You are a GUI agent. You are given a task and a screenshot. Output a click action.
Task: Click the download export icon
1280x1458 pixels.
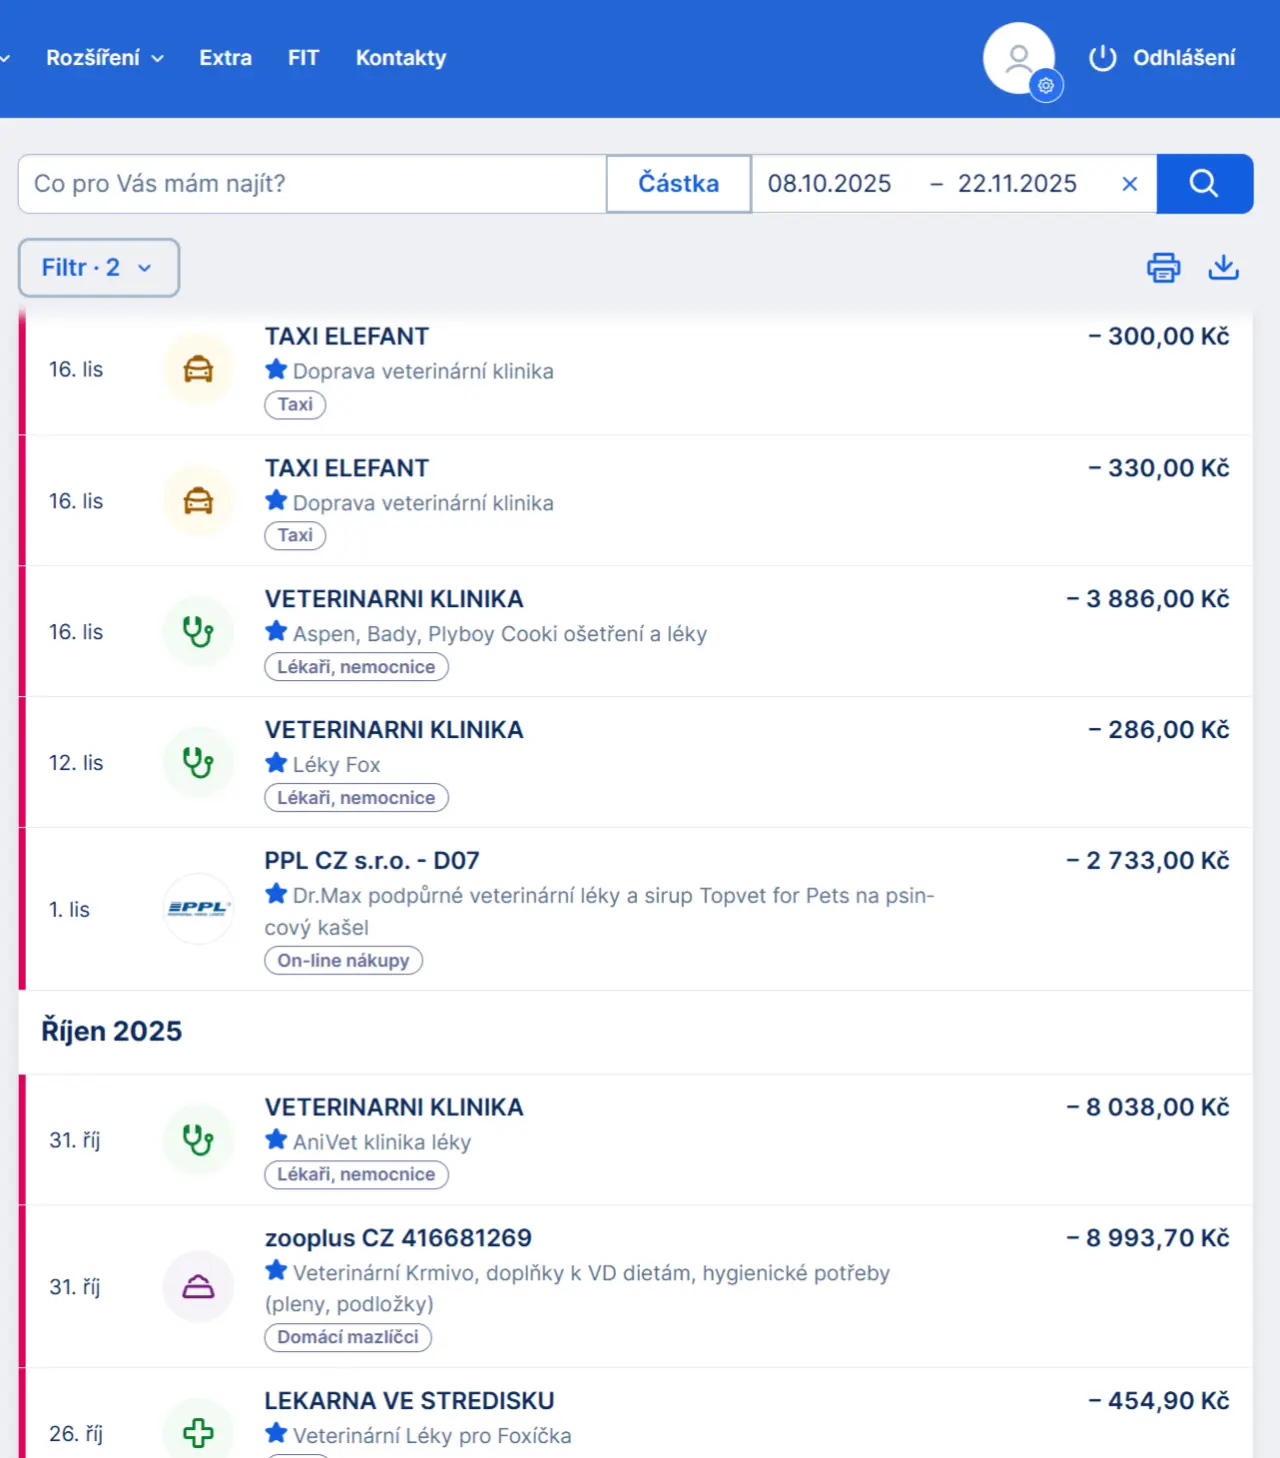(x=1223, y=267)
